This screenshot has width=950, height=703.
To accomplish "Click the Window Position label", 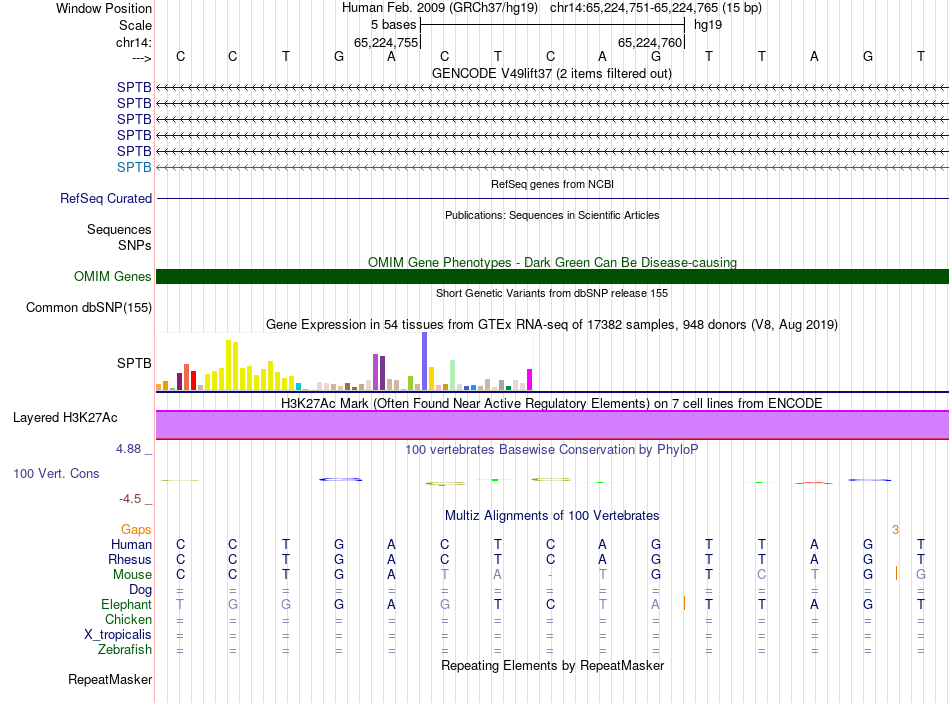I will (x=104, y=8).
